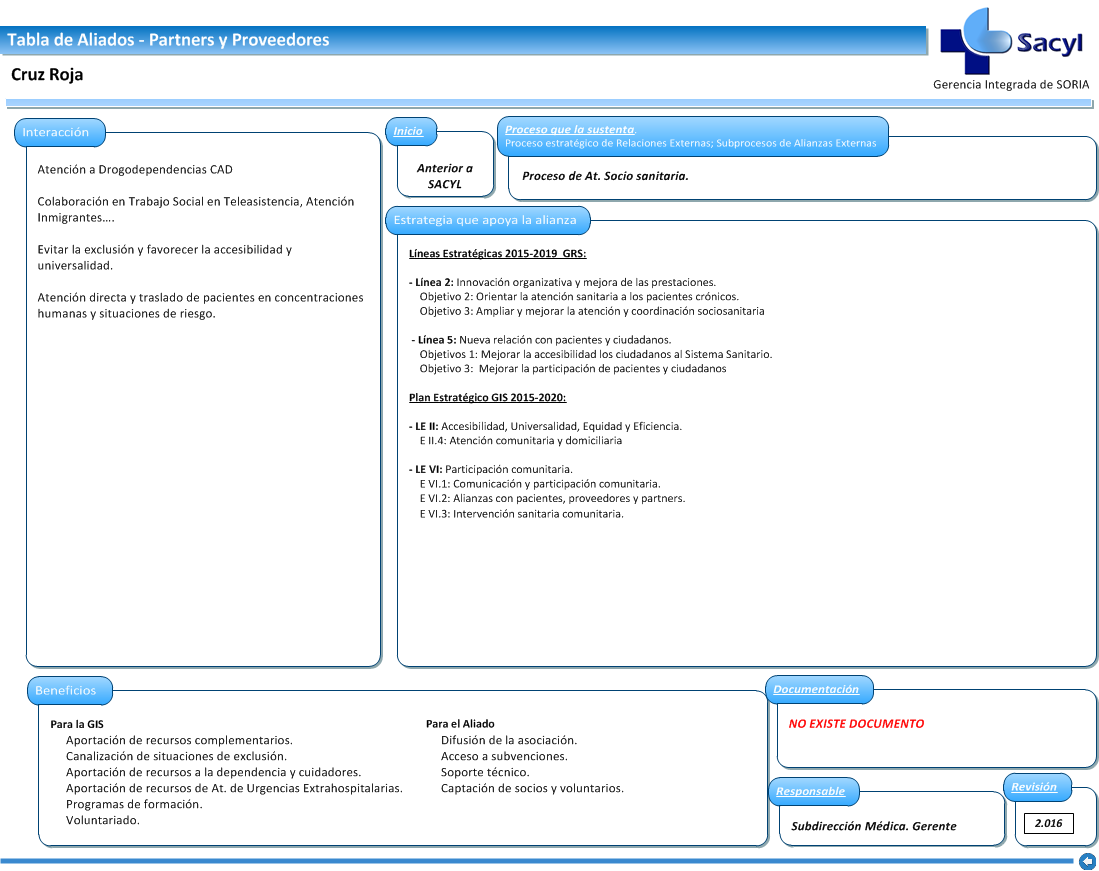Click the 'Anterior a SACYL' text

(x=445, y=176)
